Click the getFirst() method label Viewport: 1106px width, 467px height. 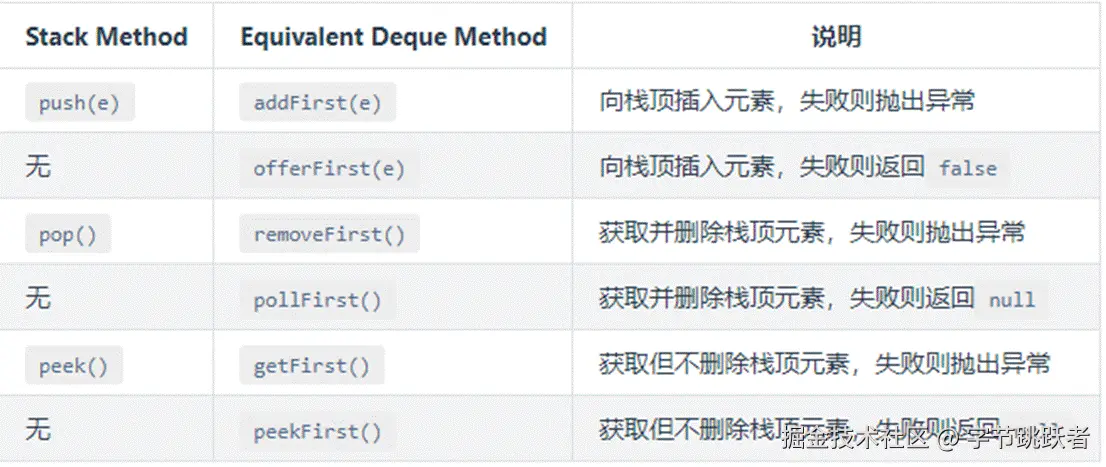click(x=311, y=366)
